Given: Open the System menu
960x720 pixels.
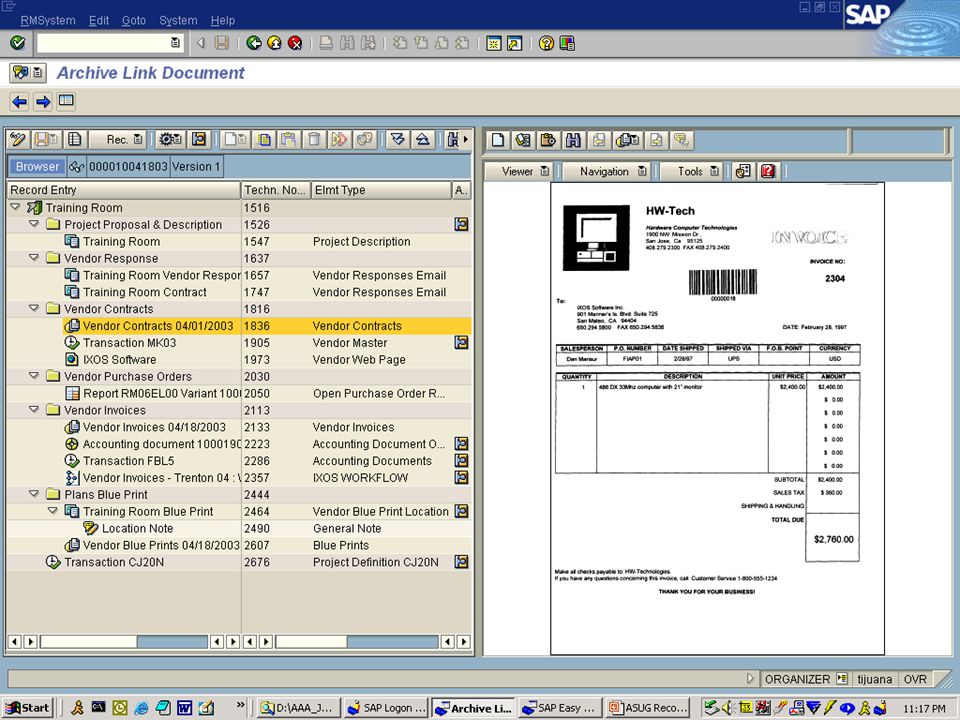Looking at the screenshot, I should 178,20.
